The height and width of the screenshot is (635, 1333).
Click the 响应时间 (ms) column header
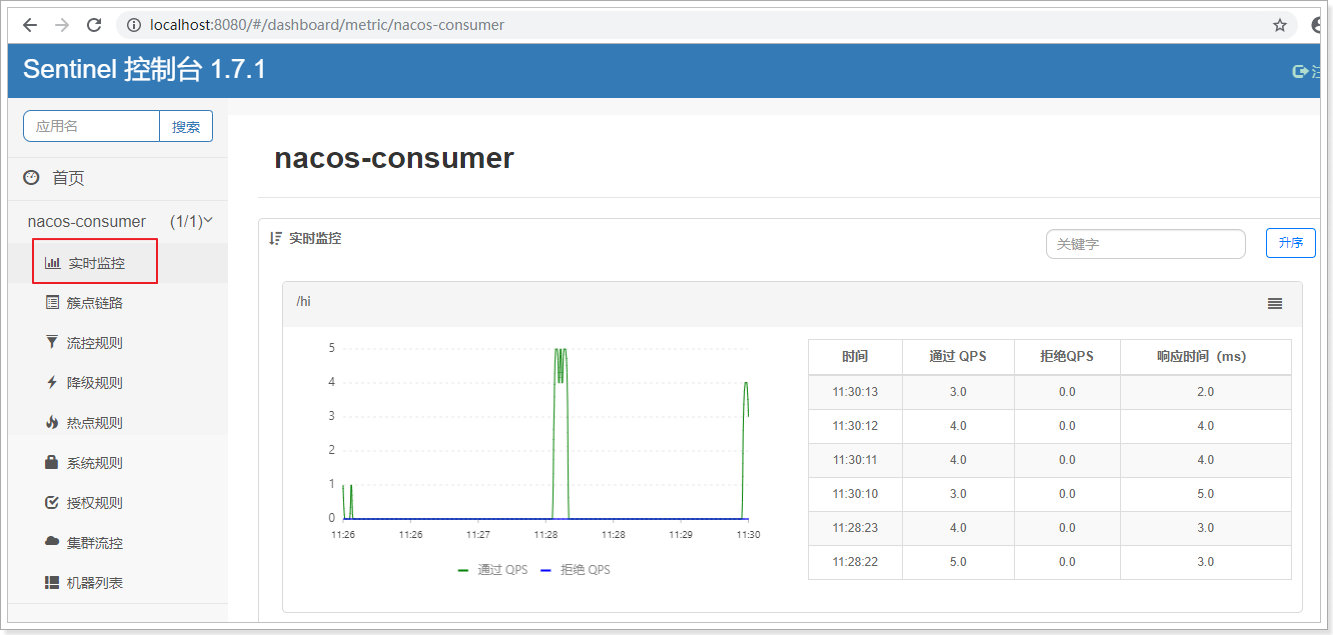pyautogui.click(x=1206, y=356)
